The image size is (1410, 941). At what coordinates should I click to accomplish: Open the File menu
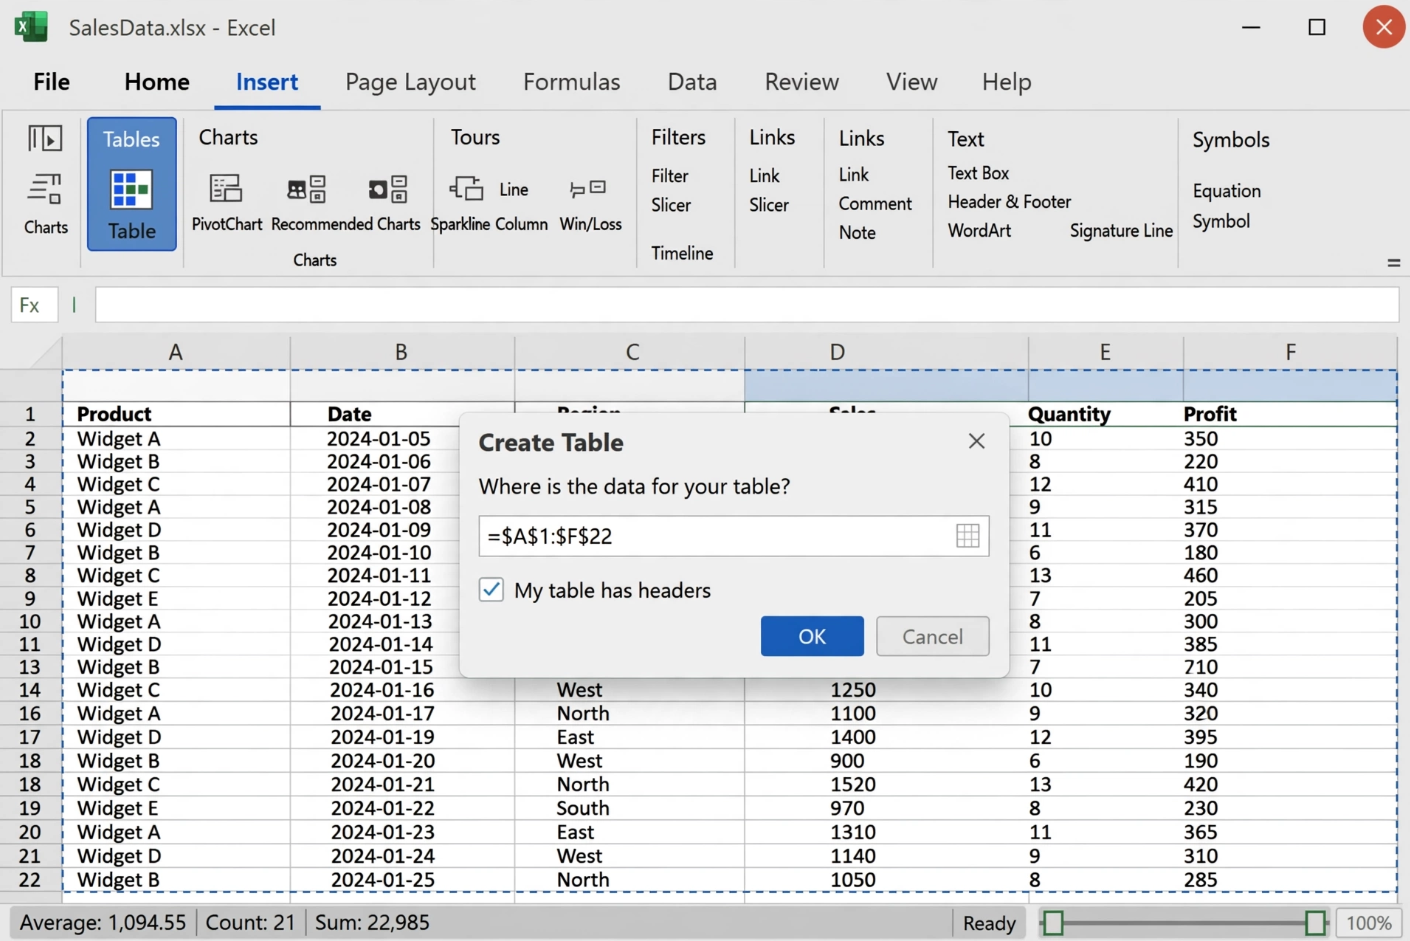52,82
